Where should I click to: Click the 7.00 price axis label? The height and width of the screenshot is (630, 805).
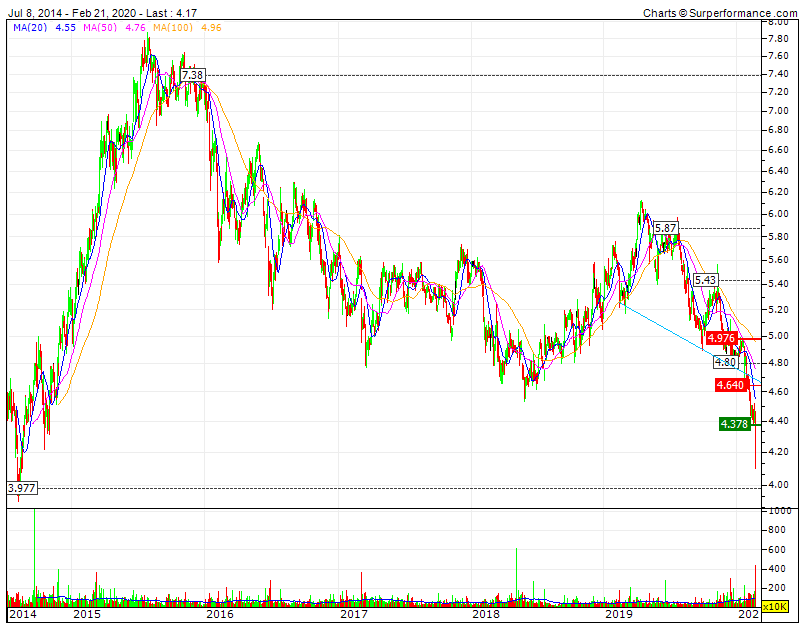pyautogui.click(x=778, y=111)
